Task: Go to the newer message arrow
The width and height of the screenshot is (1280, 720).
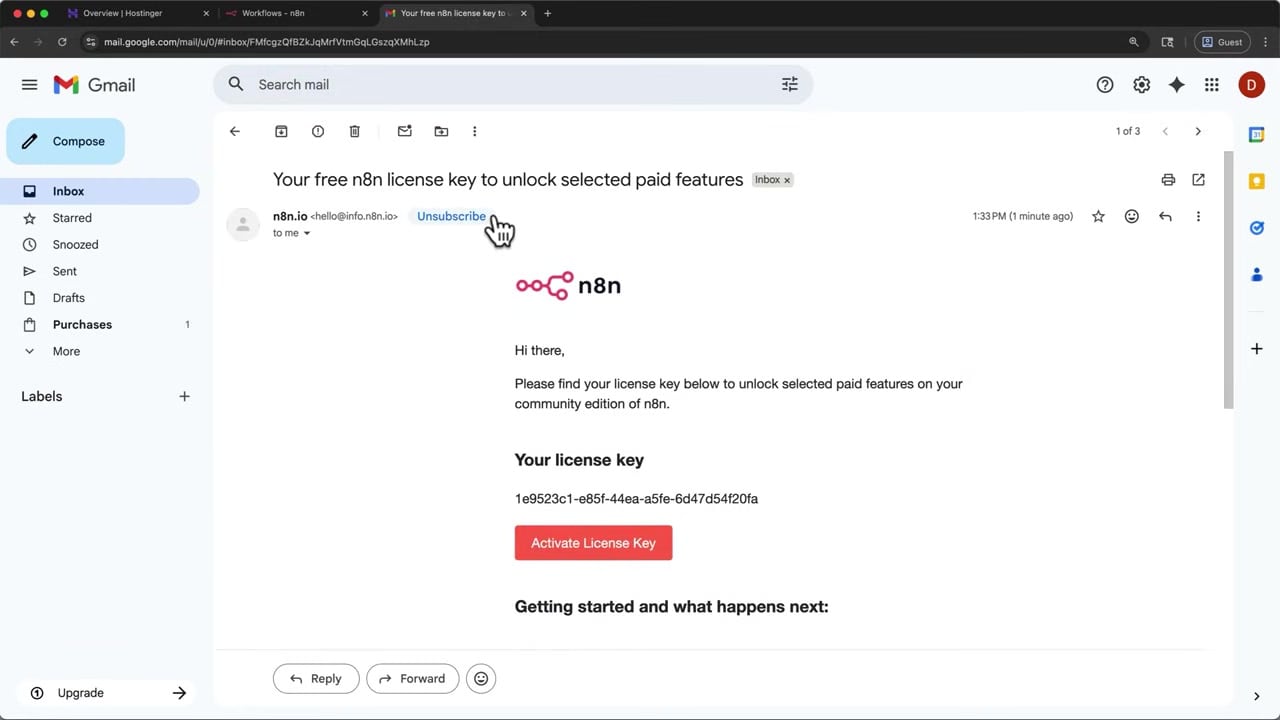Action: (1165, 131)
